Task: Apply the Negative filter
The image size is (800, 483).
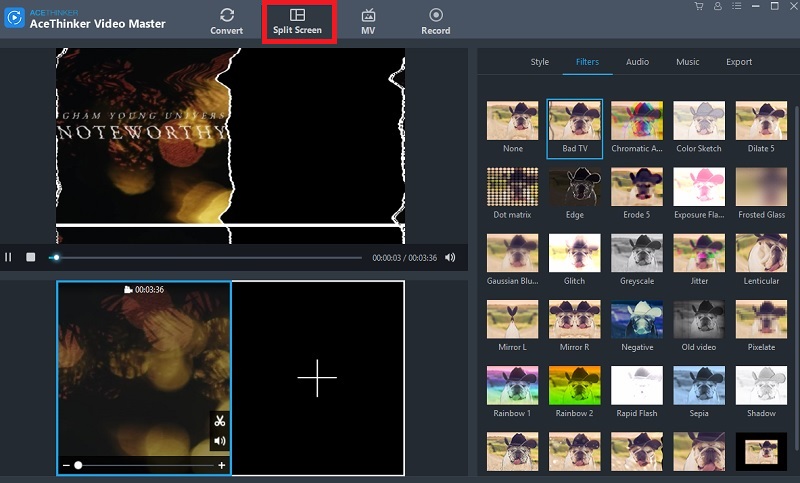Action: (x=637, y=326)
